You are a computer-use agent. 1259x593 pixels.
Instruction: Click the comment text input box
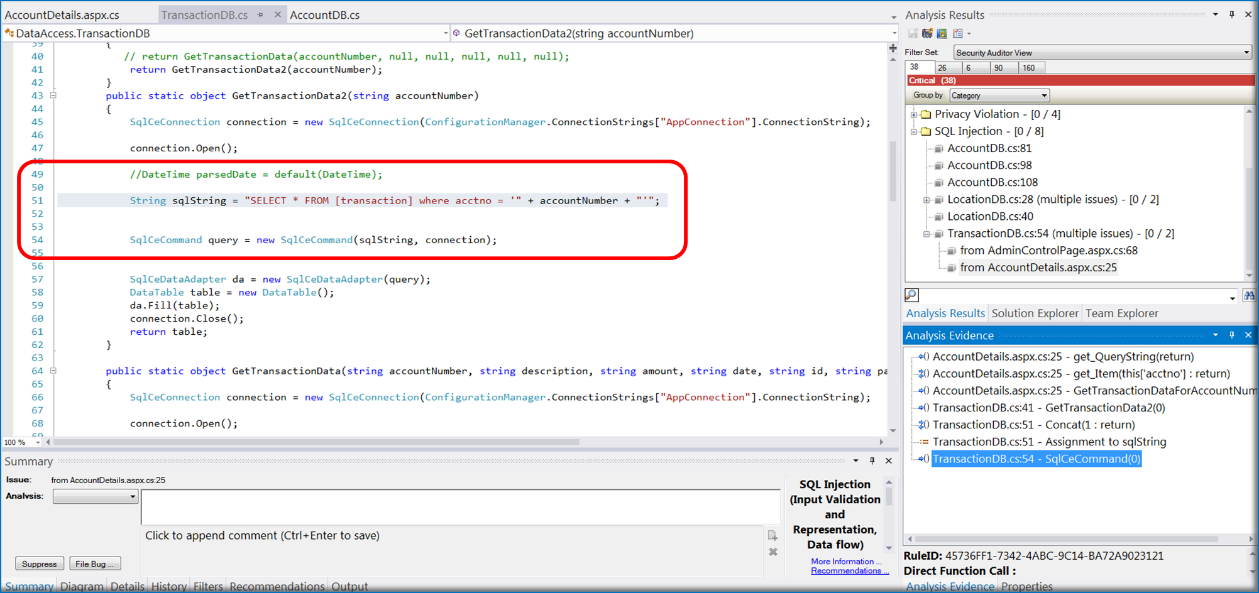tap(460, 507)
